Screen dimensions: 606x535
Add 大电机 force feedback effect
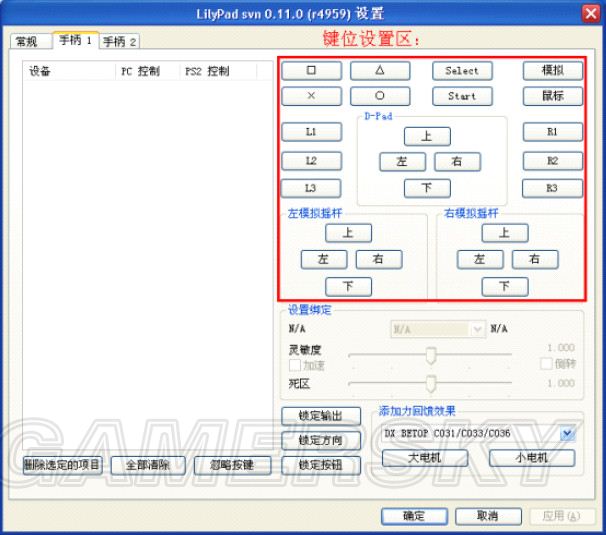click(x=425, y=458)
